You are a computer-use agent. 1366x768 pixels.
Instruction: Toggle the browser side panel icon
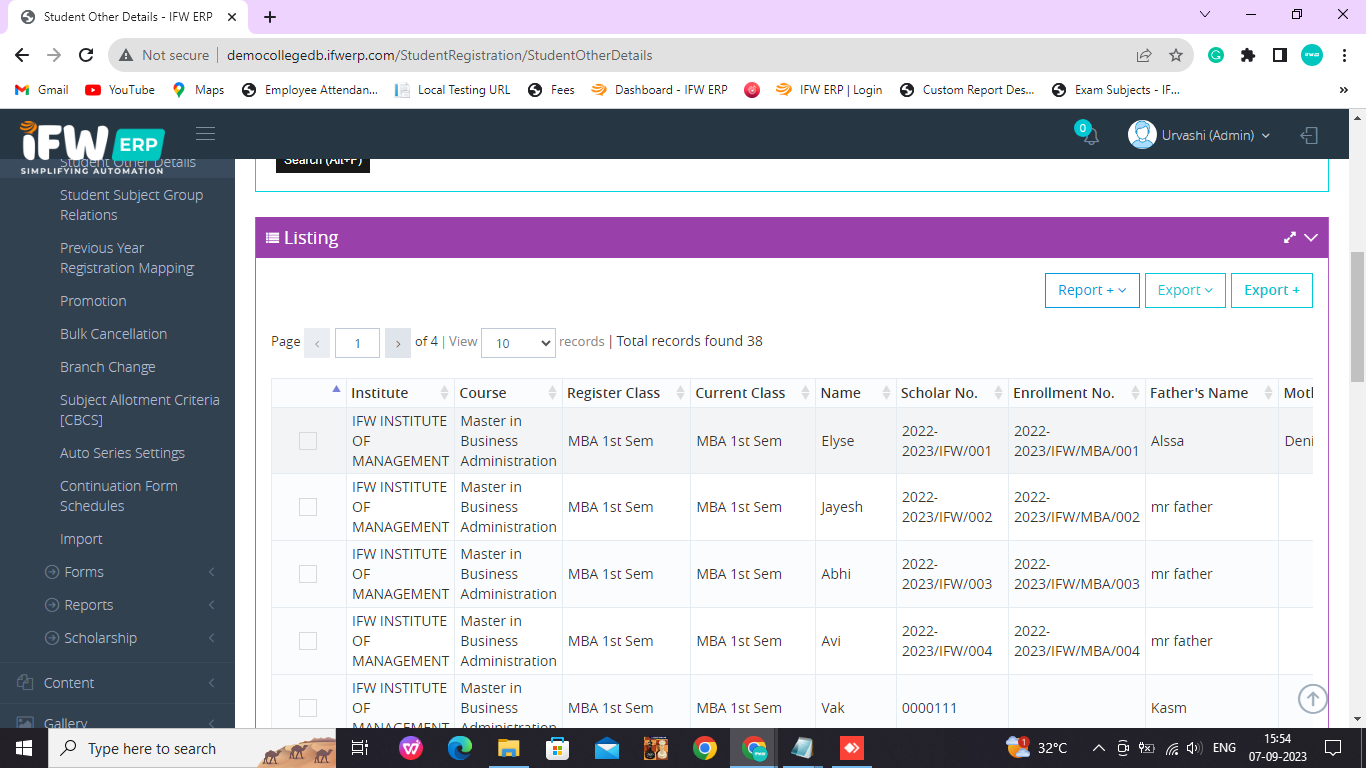[x=1279, y=55]
